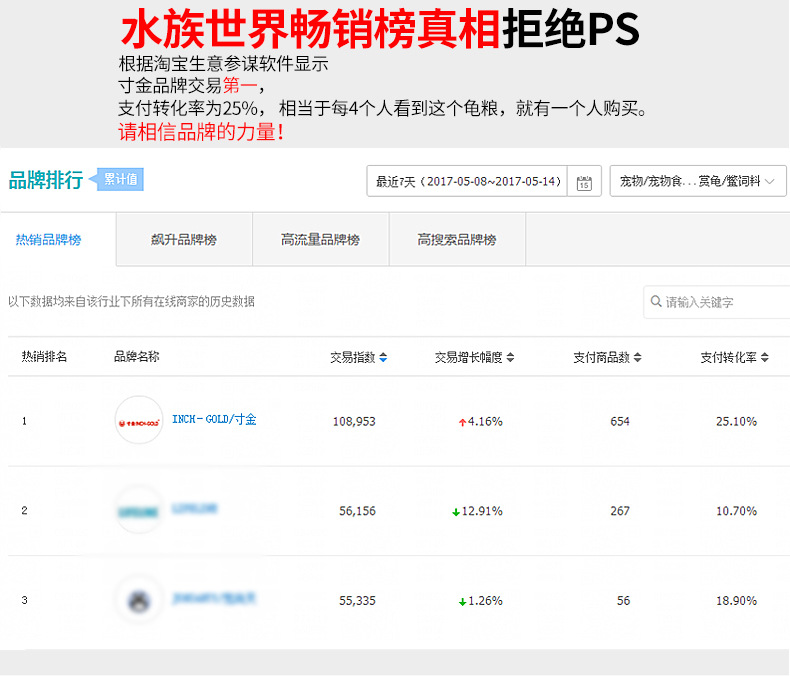Click the 请相信品牌的力量 red slogan

(x=201, y=132)
